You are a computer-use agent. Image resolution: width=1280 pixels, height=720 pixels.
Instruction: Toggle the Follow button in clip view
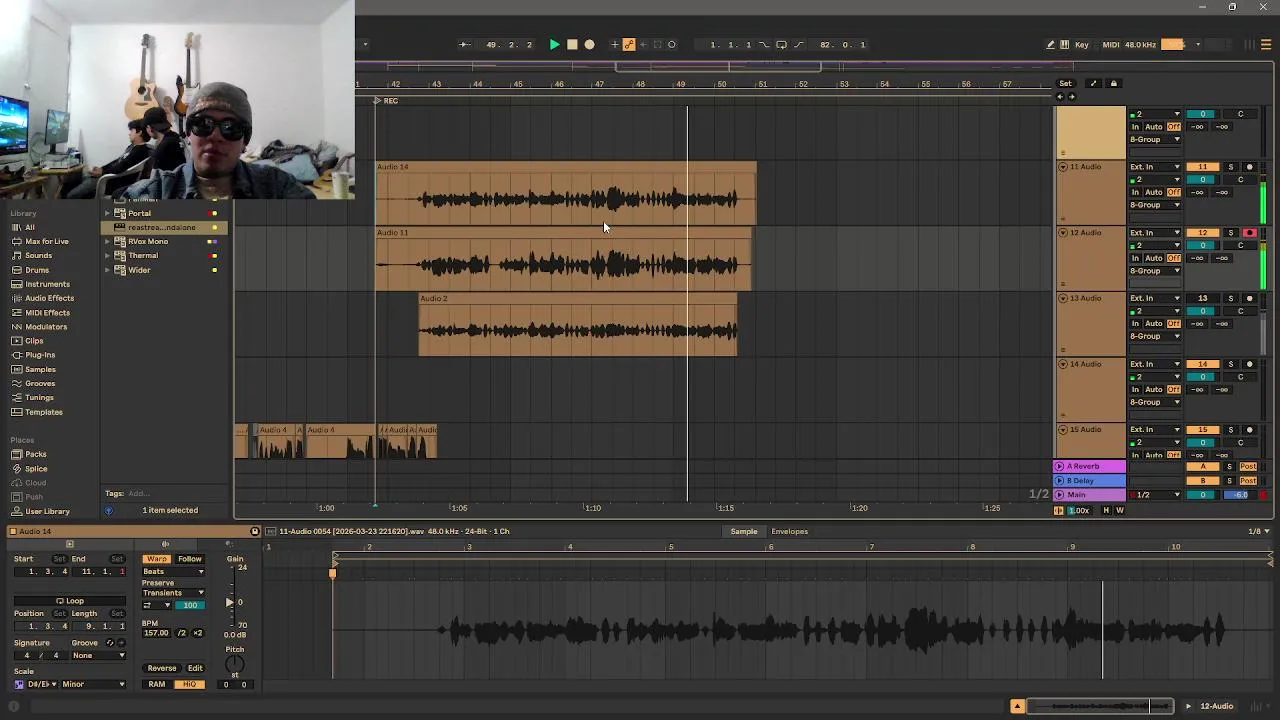[189, 559]
